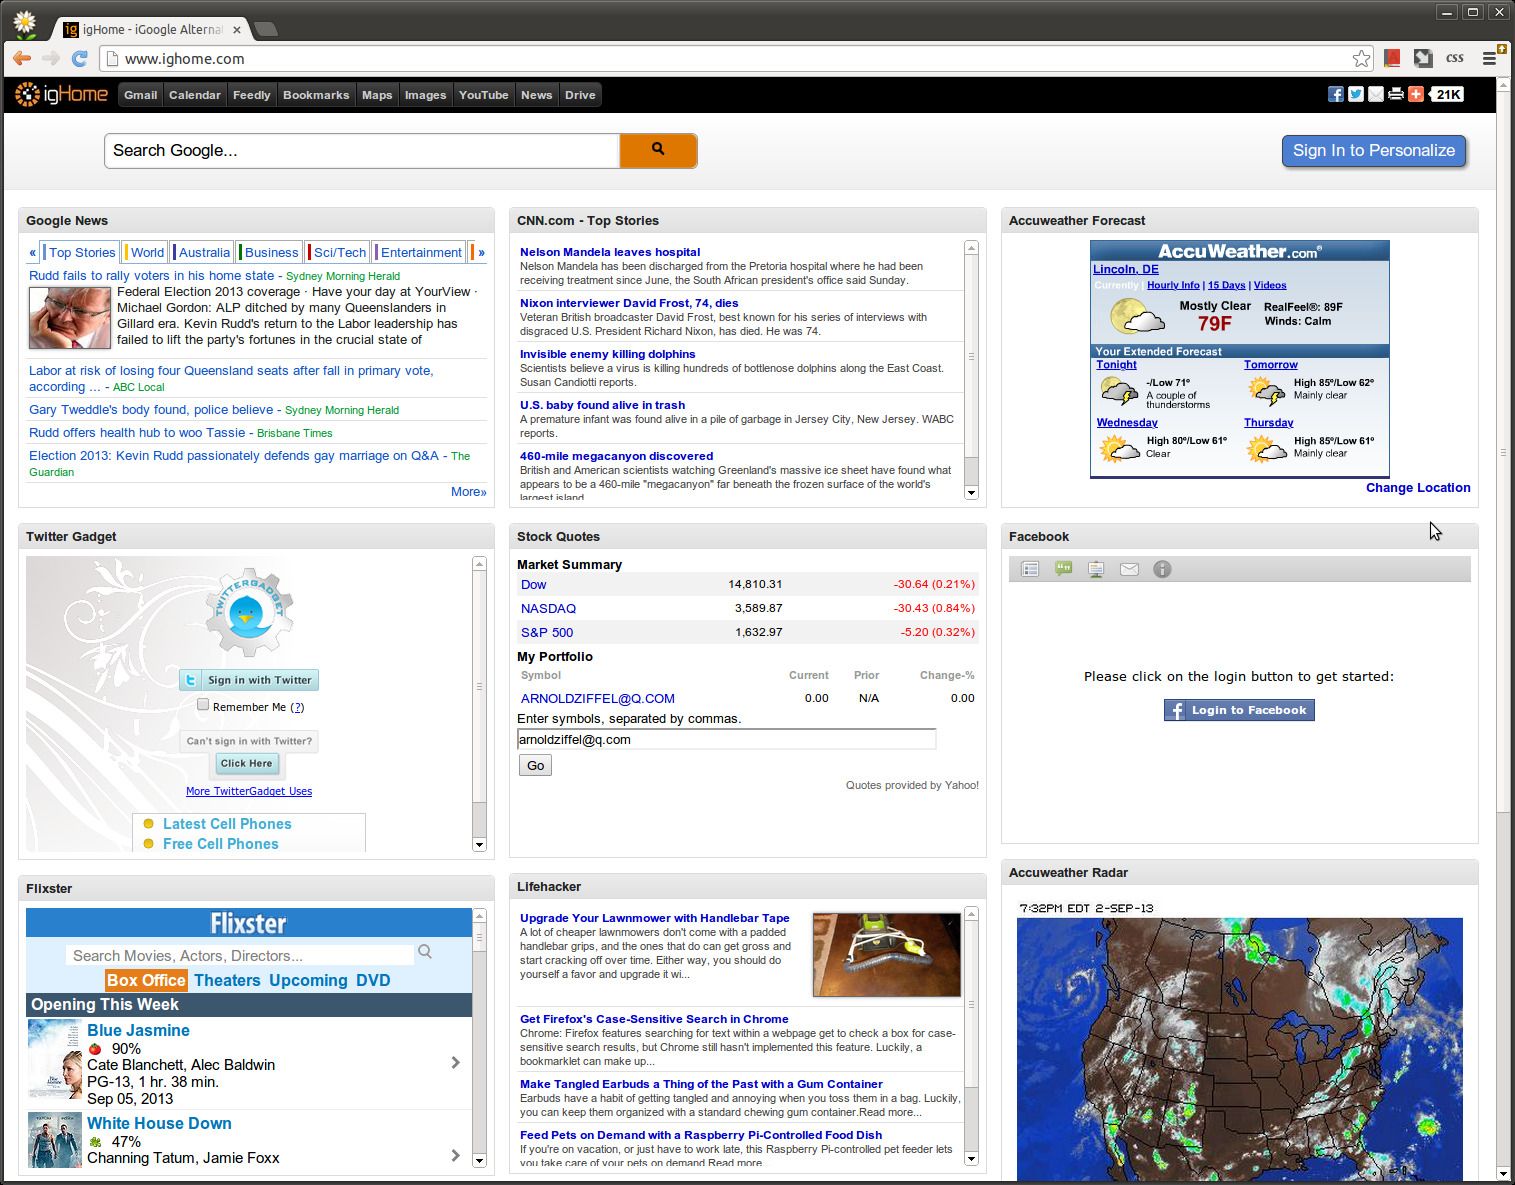Screen dimensions: 1515x1185
Task: Open Drive from the top nav bar
Action: (580, 95)
